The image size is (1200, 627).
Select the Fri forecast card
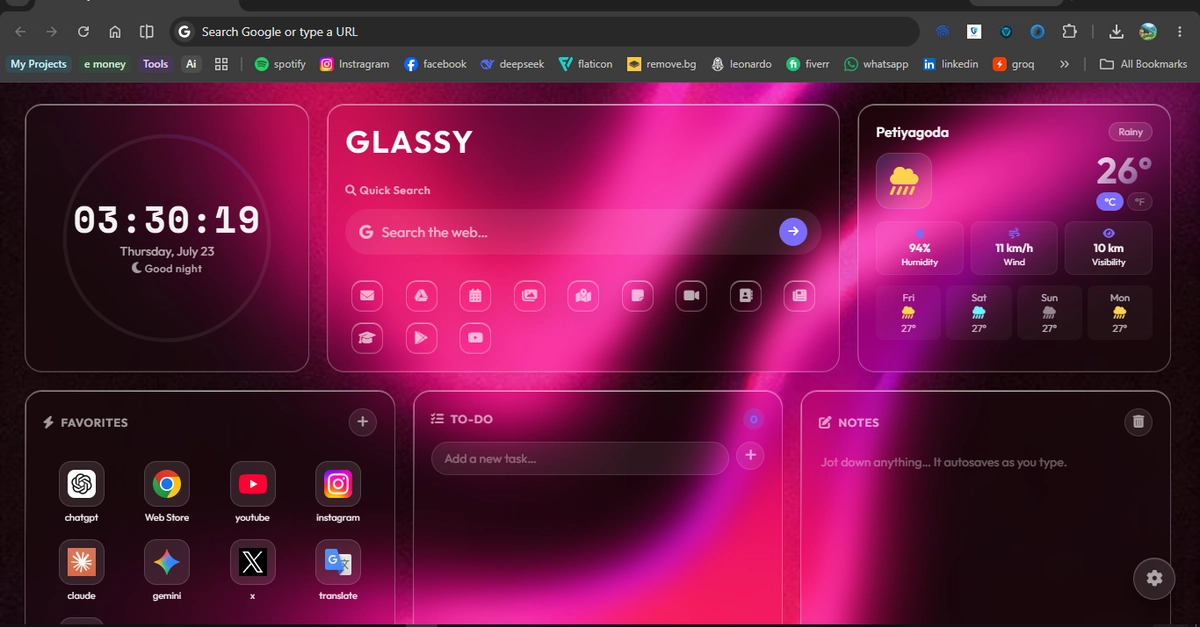[x=909, y=313]
